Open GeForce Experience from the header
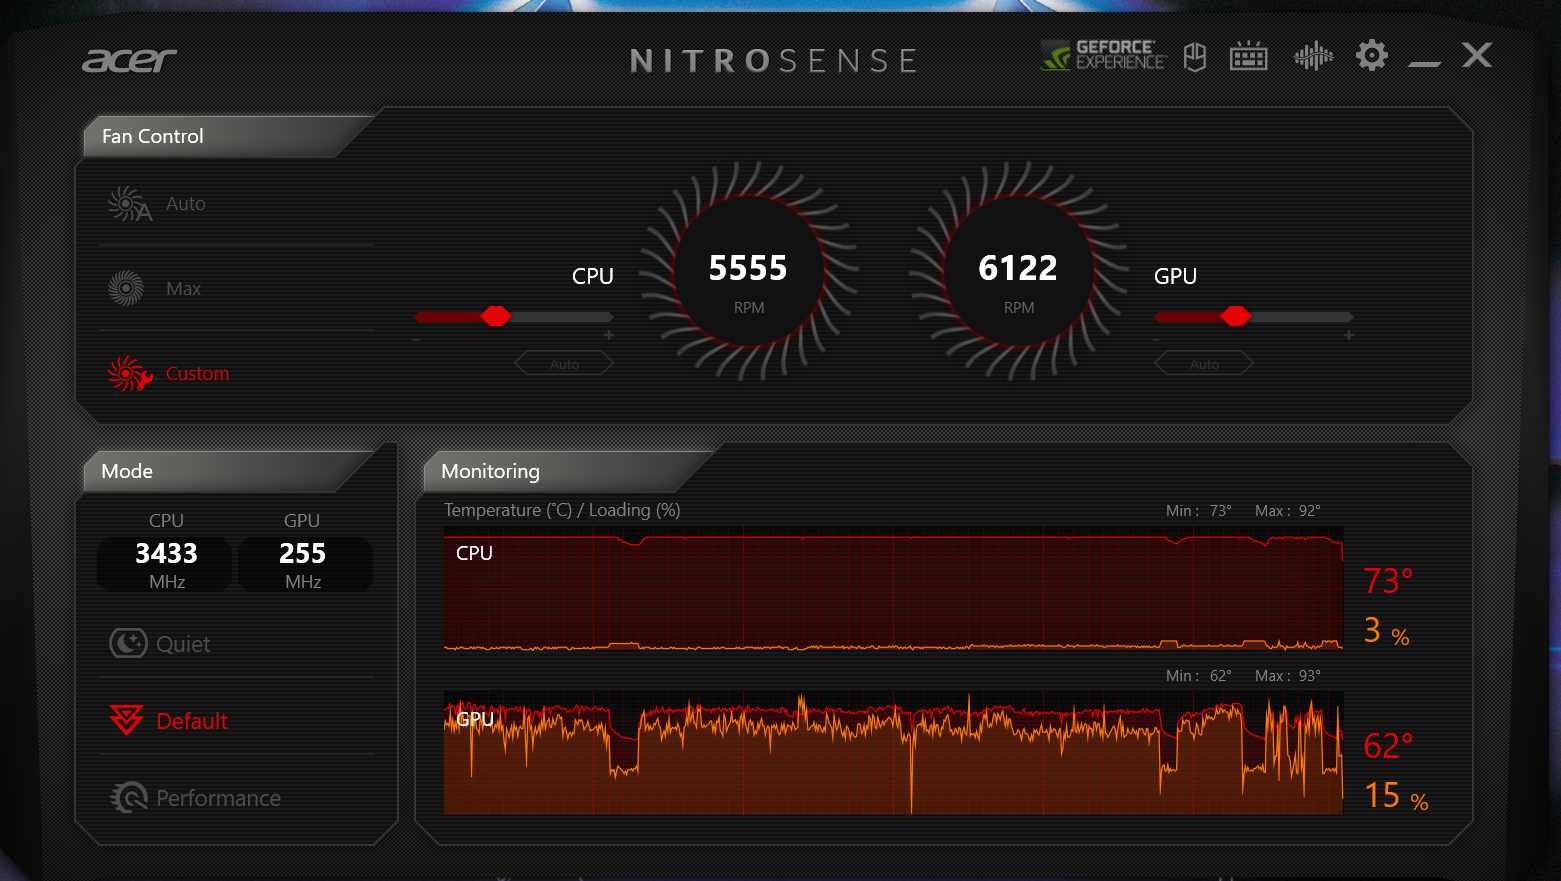Viewport: 1561px width, 881px height. (x=1103, y=55)
